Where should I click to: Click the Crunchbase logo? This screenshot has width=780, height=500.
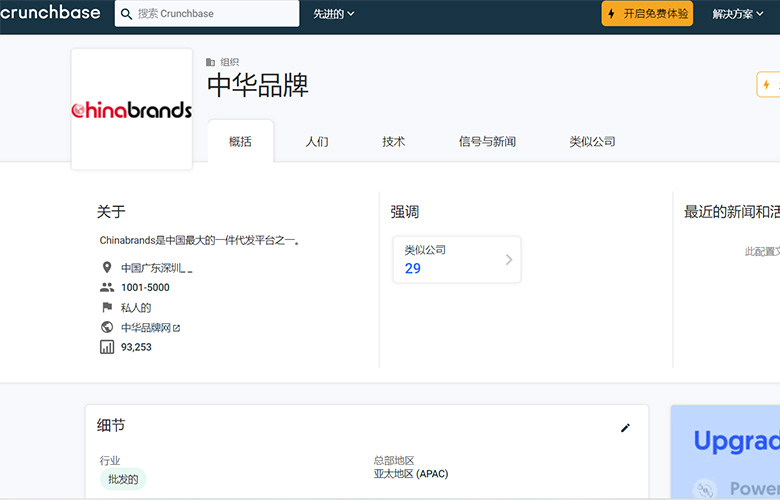click(50, 12)
